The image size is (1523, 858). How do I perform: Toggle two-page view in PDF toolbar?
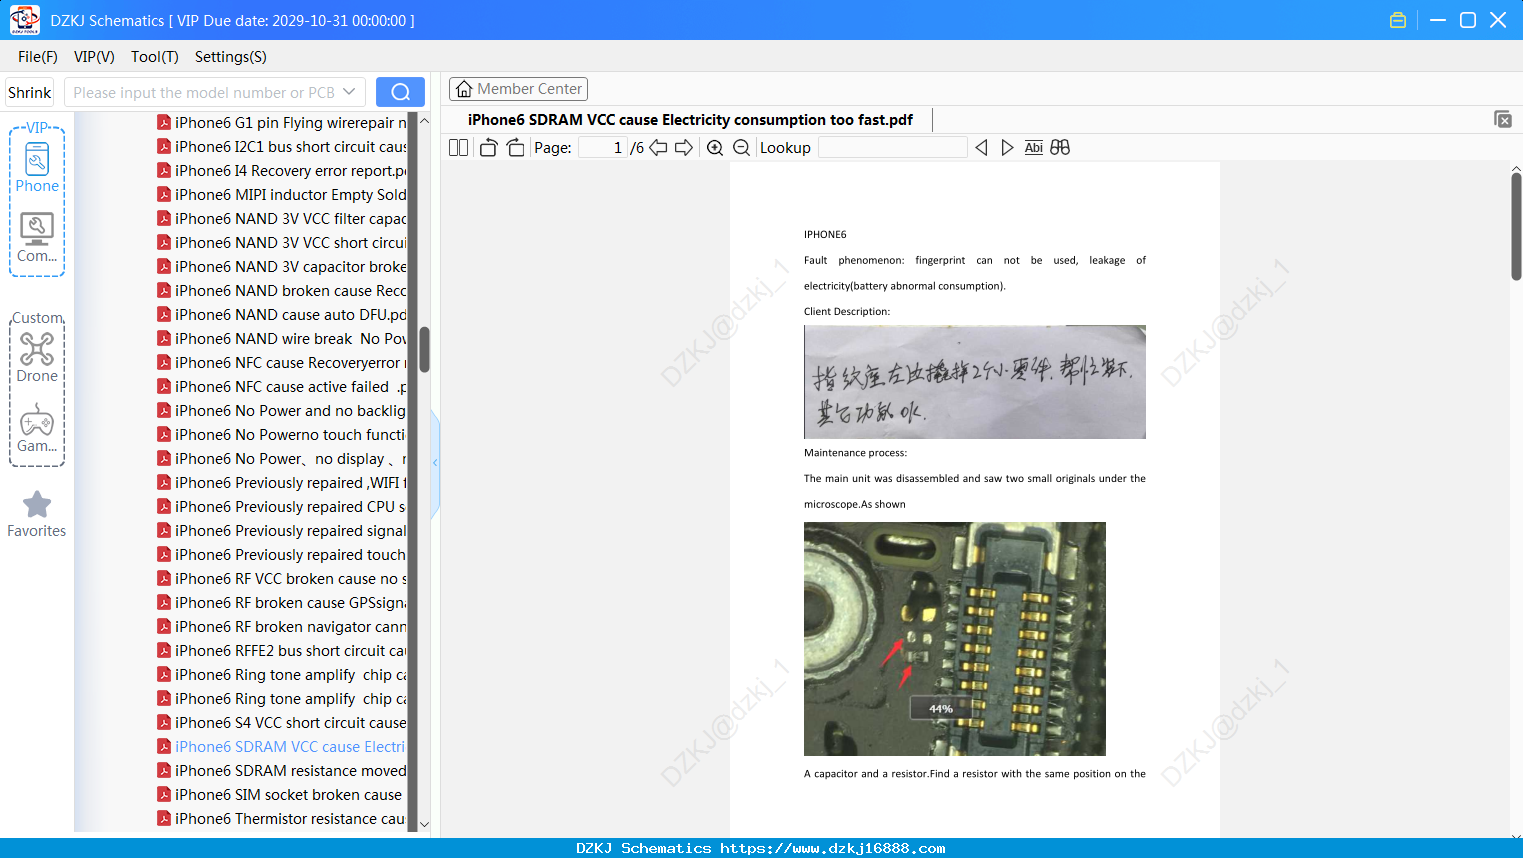coord(459,148)
